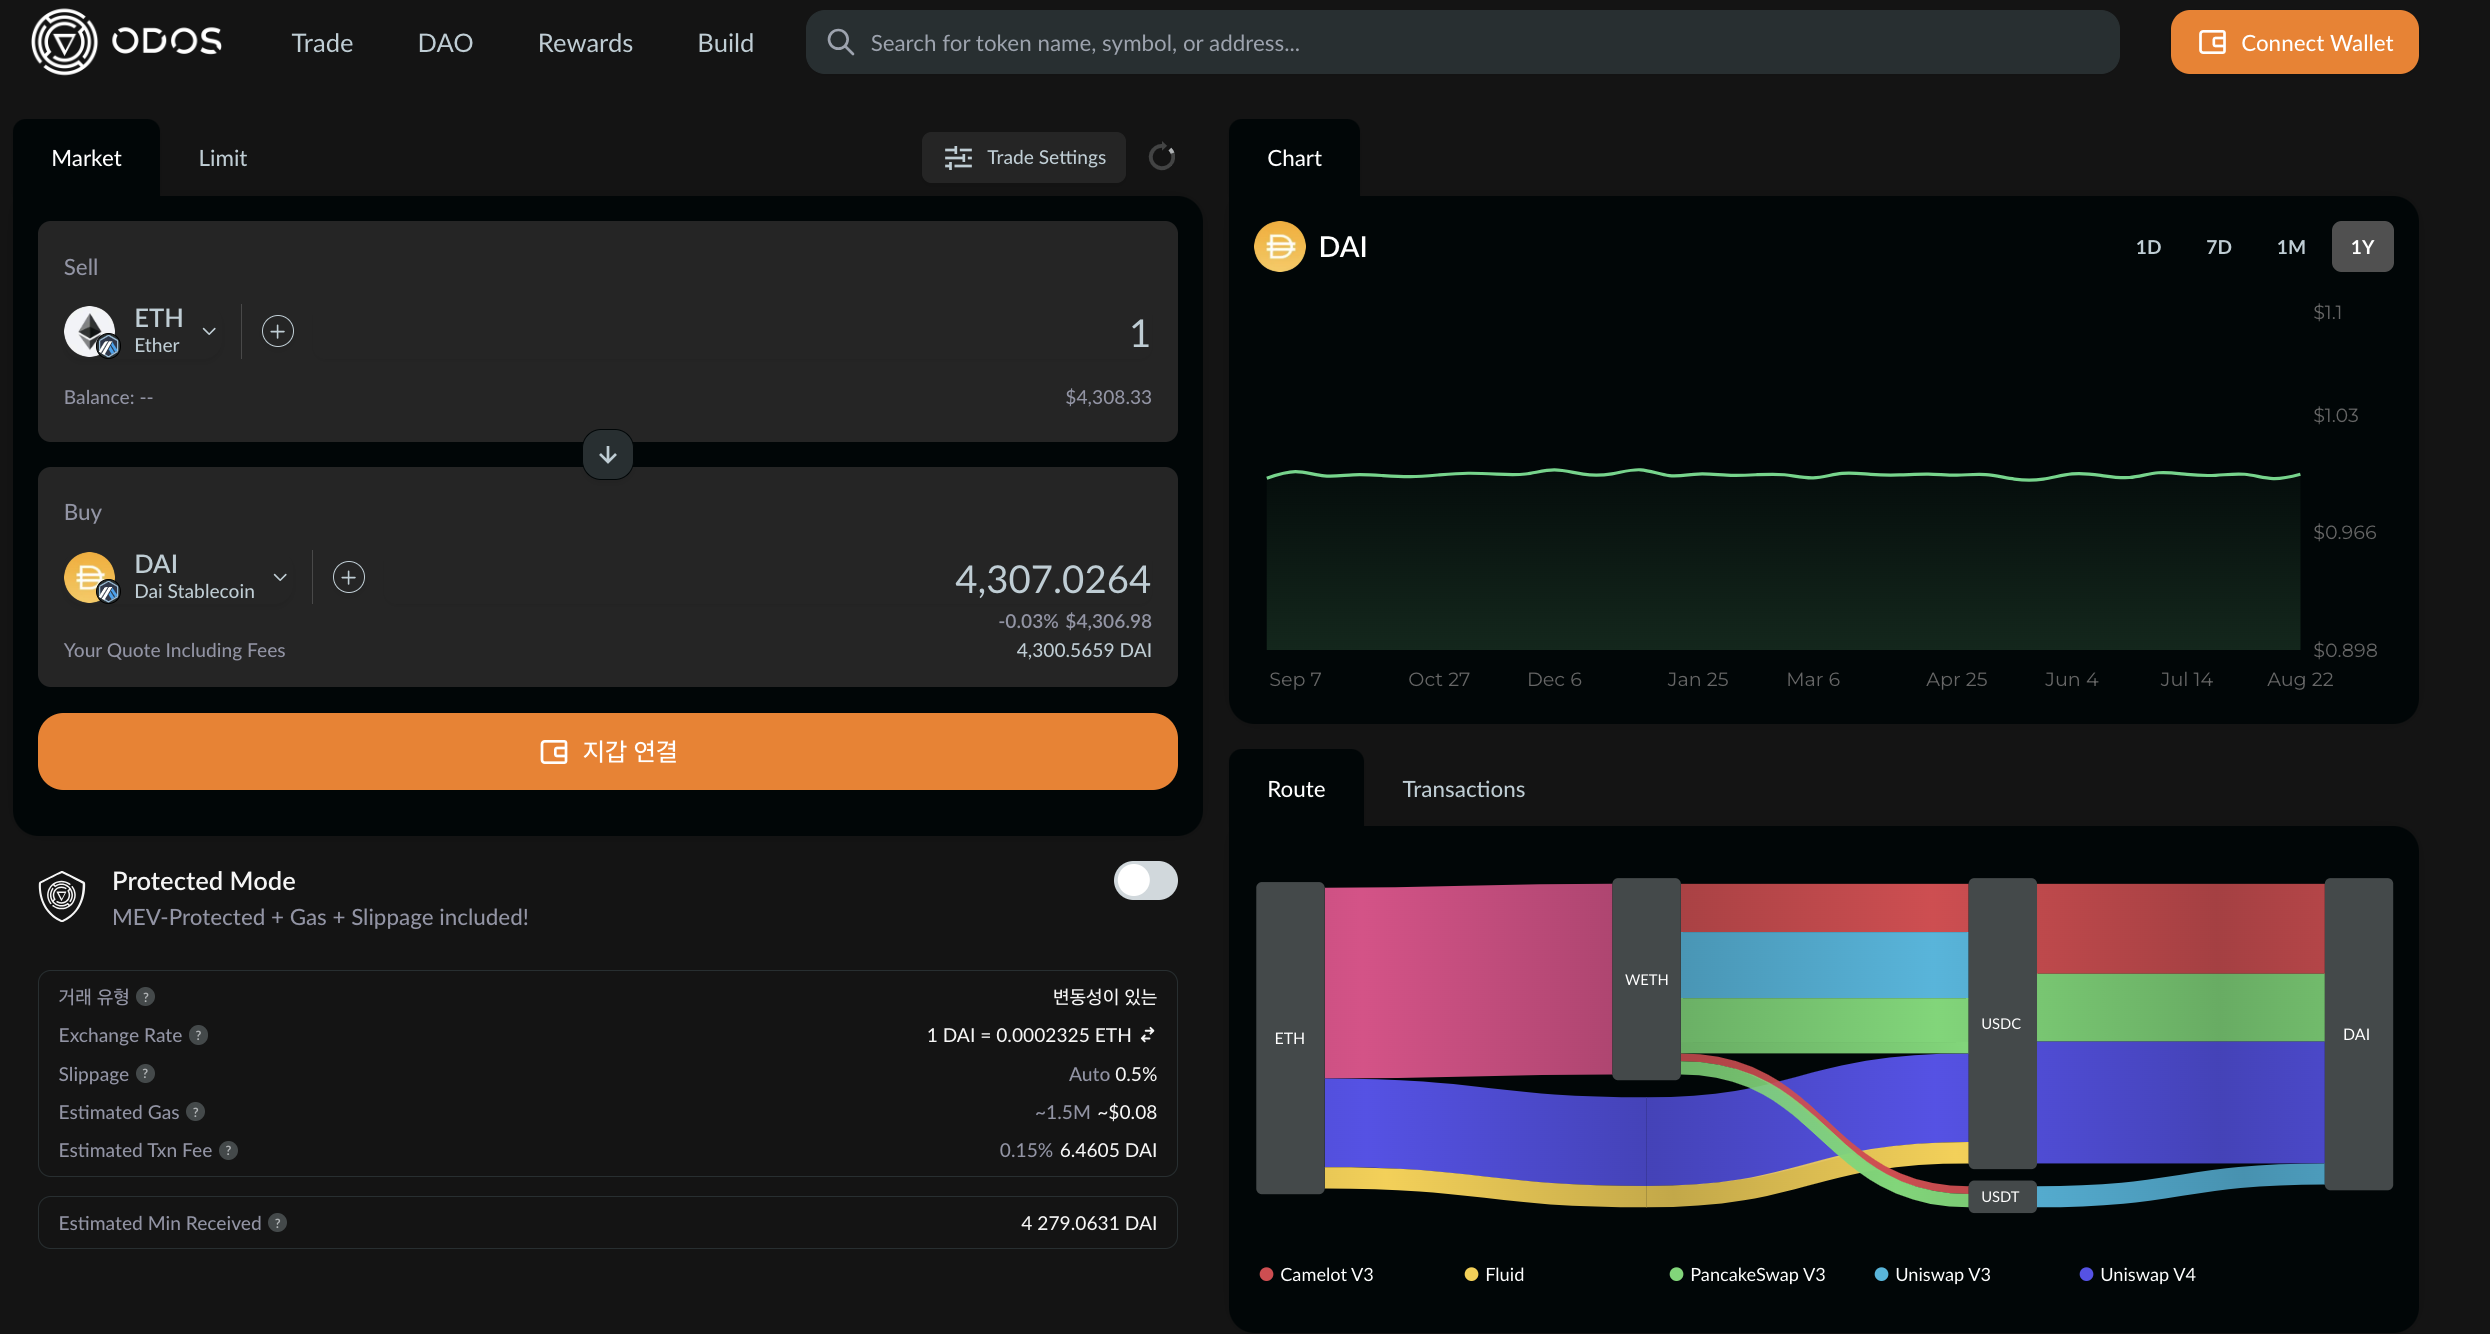Open Rewards menu

tap(585, 42)
